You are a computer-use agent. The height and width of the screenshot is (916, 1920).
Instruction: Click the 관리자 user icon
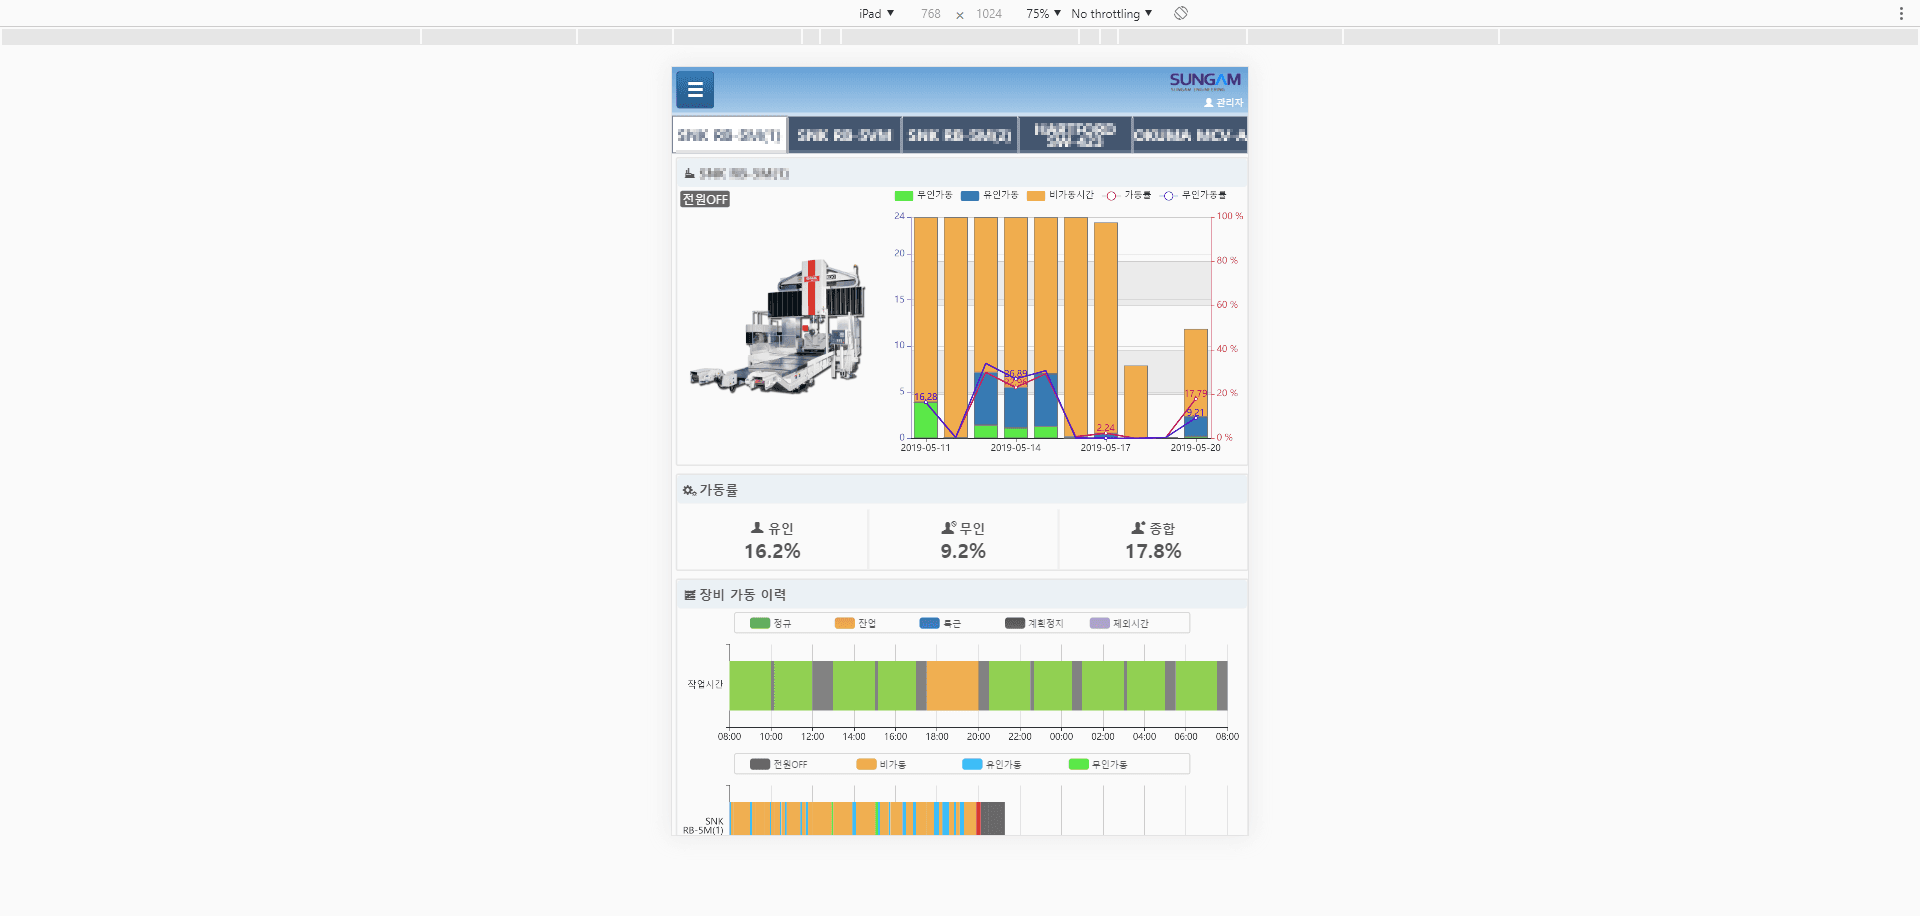[x=1208, y=102]
